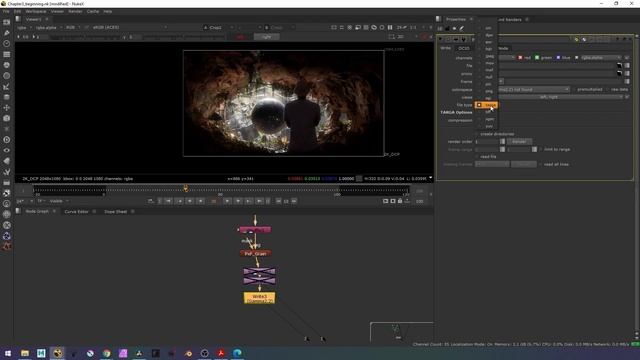The image size is (640, 360).
Task: Open Microsoft Edge from taskbar
Action: click(x=237, y=353)
